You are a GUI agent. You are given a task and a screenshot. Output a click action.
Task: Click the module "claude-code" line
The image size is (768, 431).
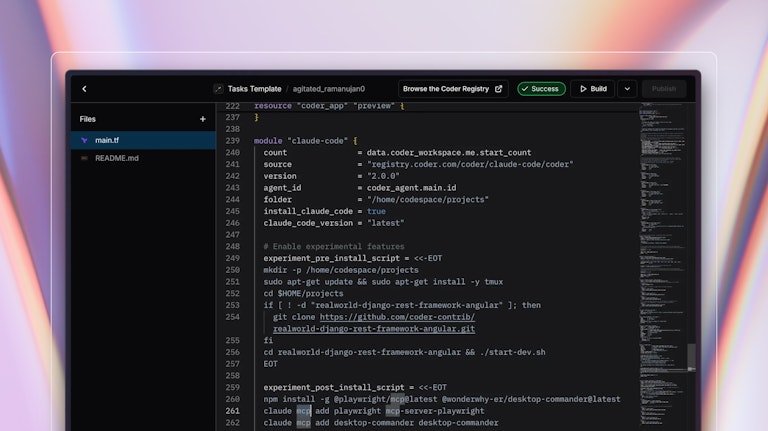[306, 141]
